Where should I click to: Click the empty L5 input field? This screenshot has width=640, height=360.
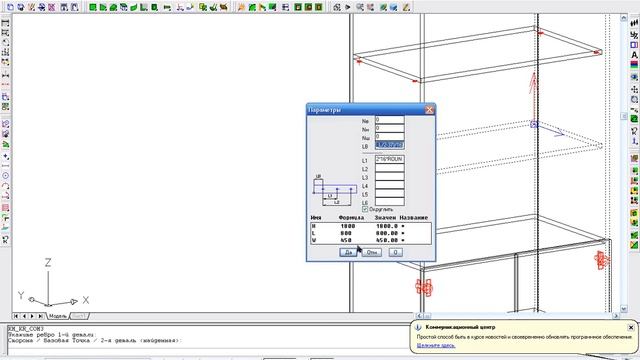389,193
